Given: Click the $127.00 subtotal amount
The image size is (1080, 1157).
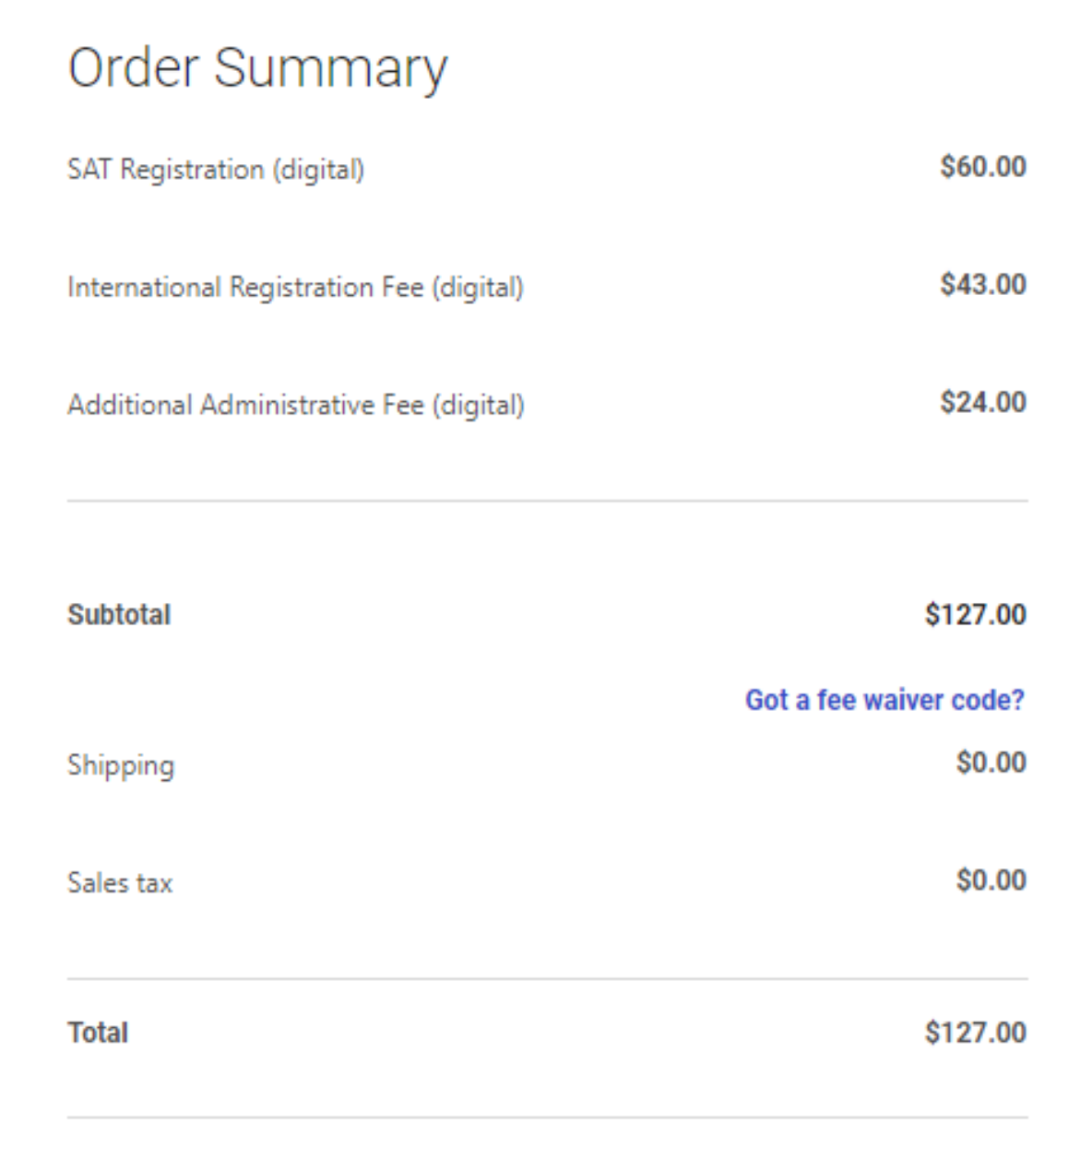Looking at the screenshot, I should pyautogui.click(x=975, y=615).
